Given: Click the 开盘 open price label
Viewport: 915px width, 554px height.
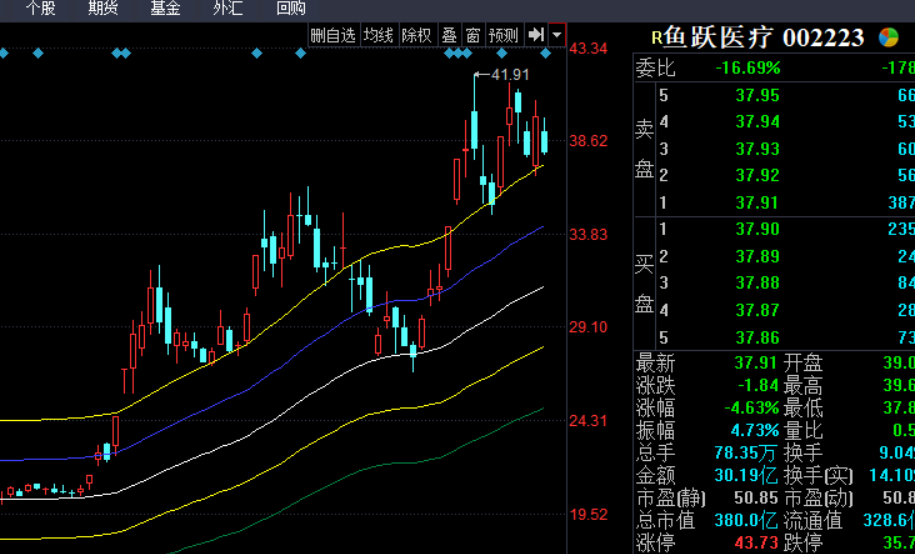Looking at the screenshot, I should click(803, 363).
